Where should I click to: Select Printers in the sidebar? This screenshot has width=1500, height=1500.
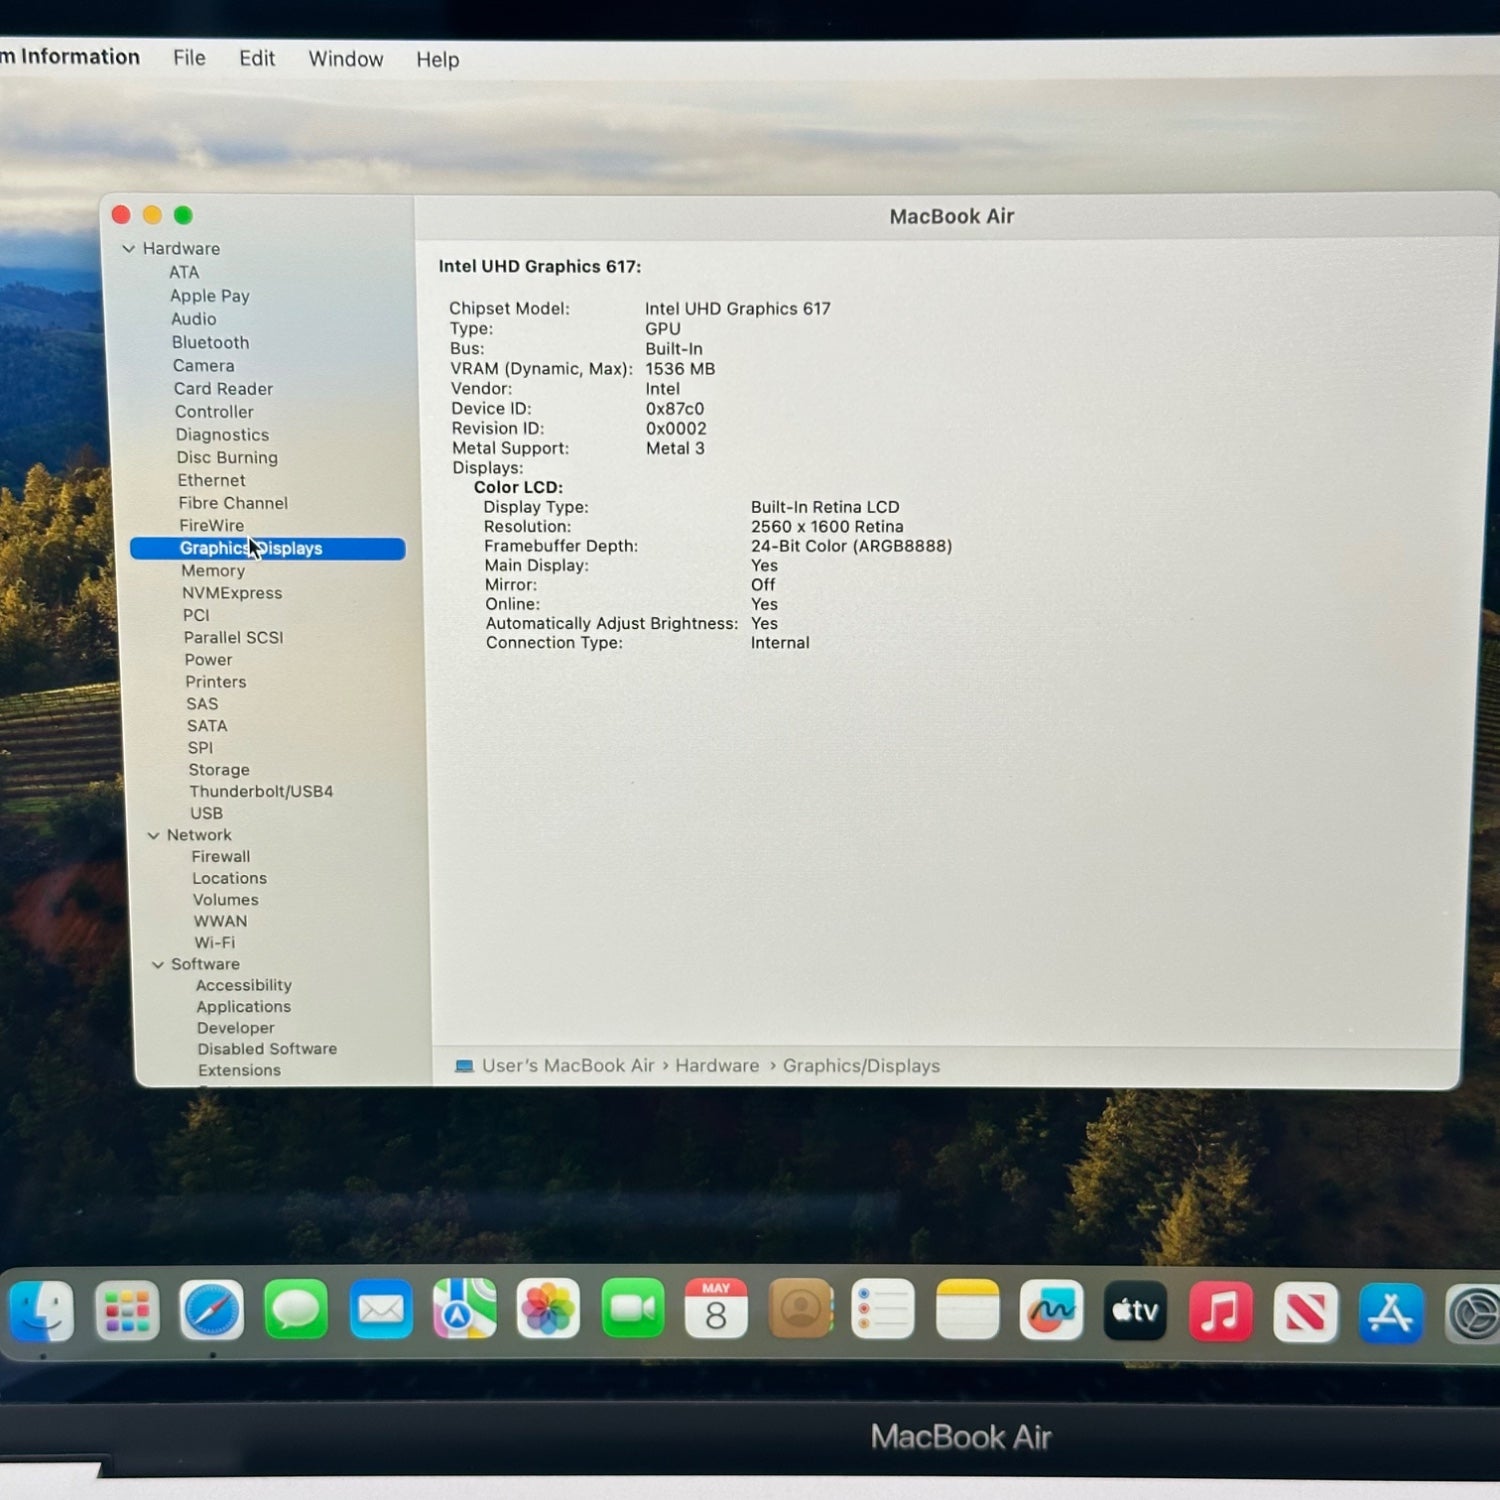(x=215, y=682)
